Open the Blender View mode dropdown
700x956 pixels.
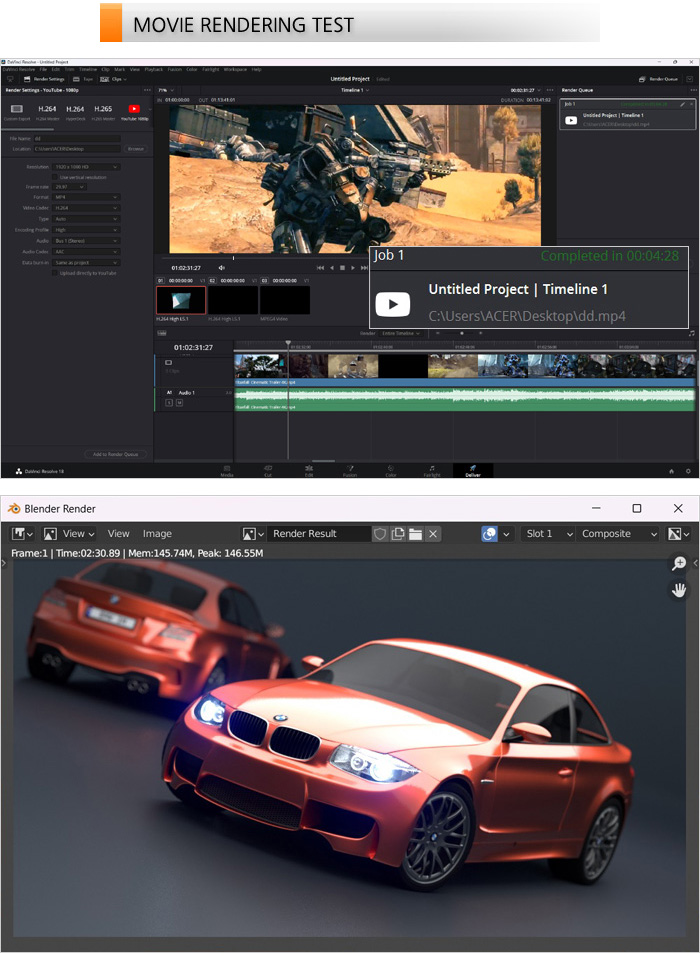[x=70, y=534]
